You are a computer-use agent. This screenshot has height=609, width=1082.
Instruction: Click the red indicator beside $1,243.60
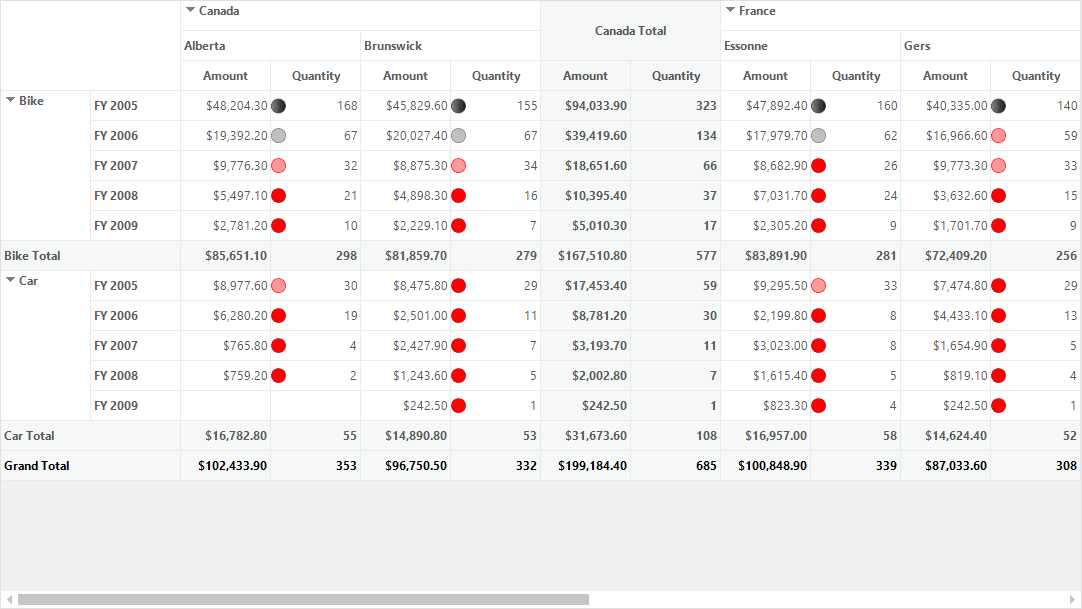[458, 376]
